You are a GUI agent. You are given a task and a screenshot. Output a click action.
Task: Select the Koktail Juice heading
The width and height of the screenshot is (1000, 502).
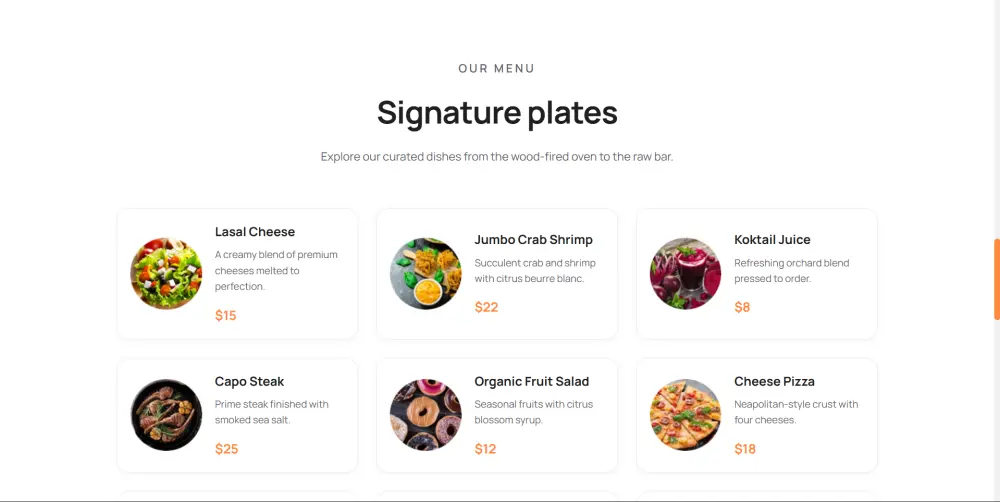[x=772, y=240]
